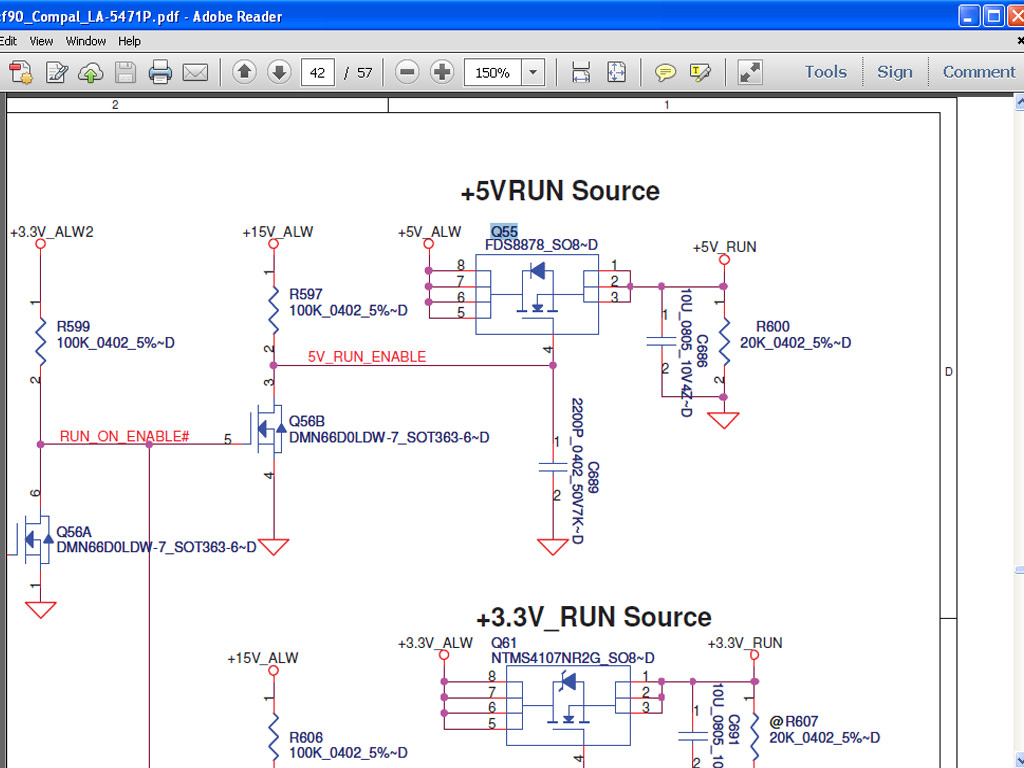Click the +5VRUN Source heading
This screenshot has width=1024, height=768.
560,191
